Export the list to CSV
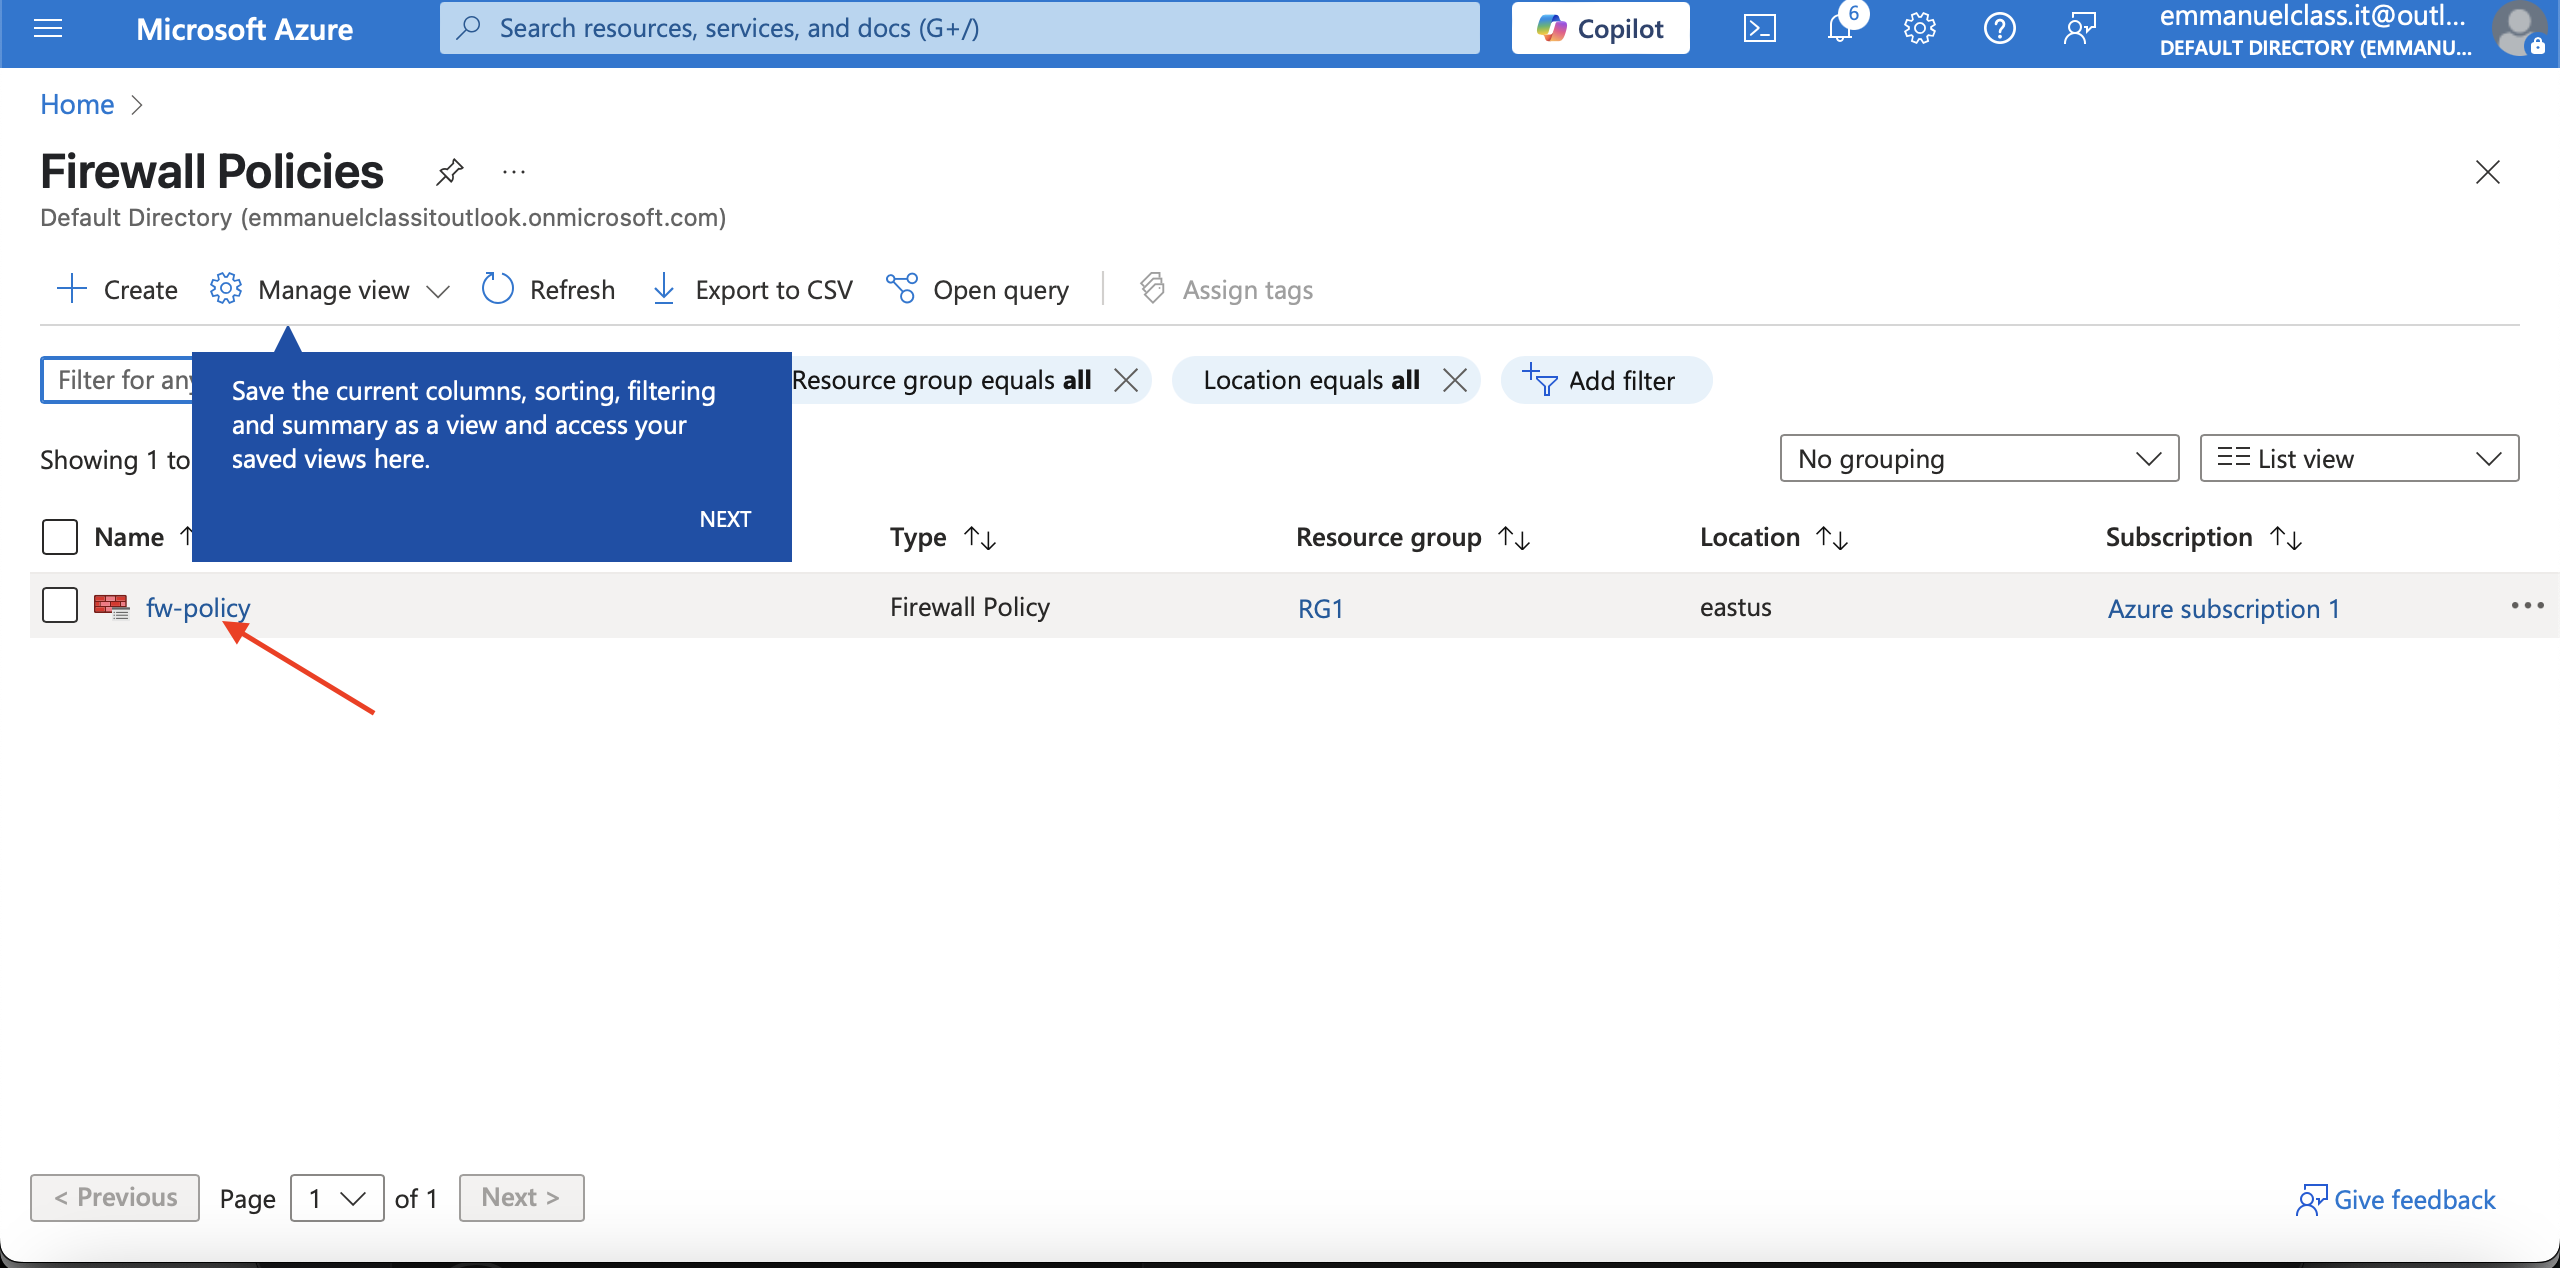The width and height of the screenshot is (2560, 1268). [752, 290]
